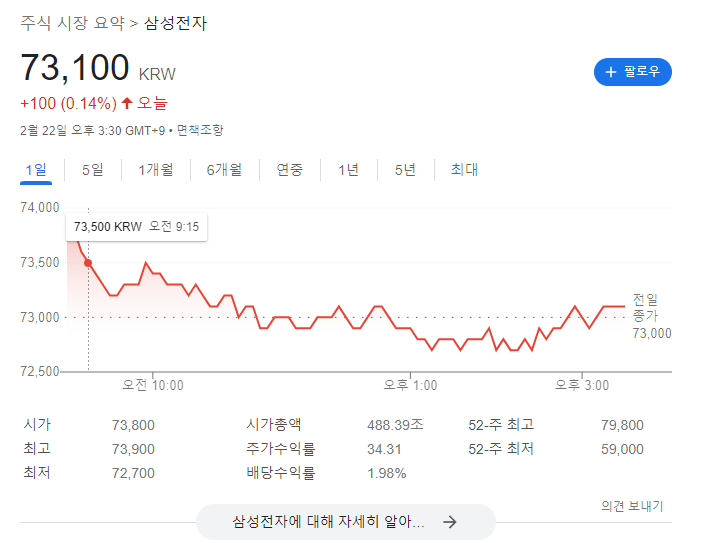Viewport: 702px width, 543px height.
Task: Open the 최대 maximum range tab
Action: point(464,170)
